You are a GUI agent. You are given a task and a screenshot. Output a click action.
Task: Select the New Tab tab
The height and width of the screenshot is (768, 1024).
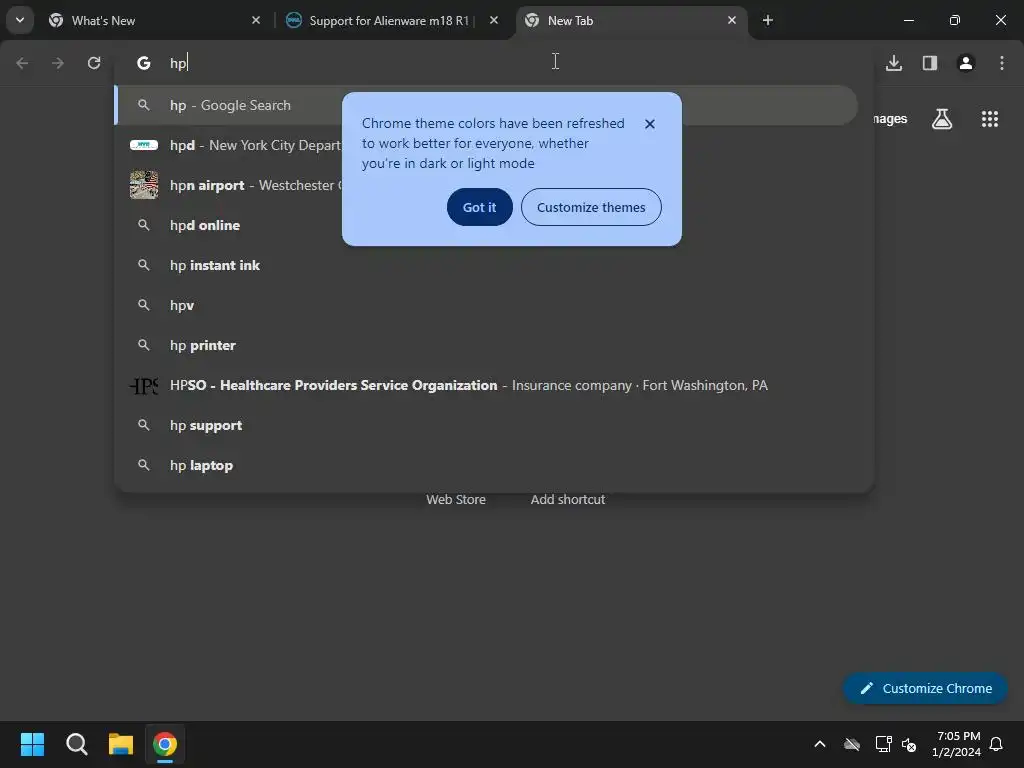click(x=632, y=20)
